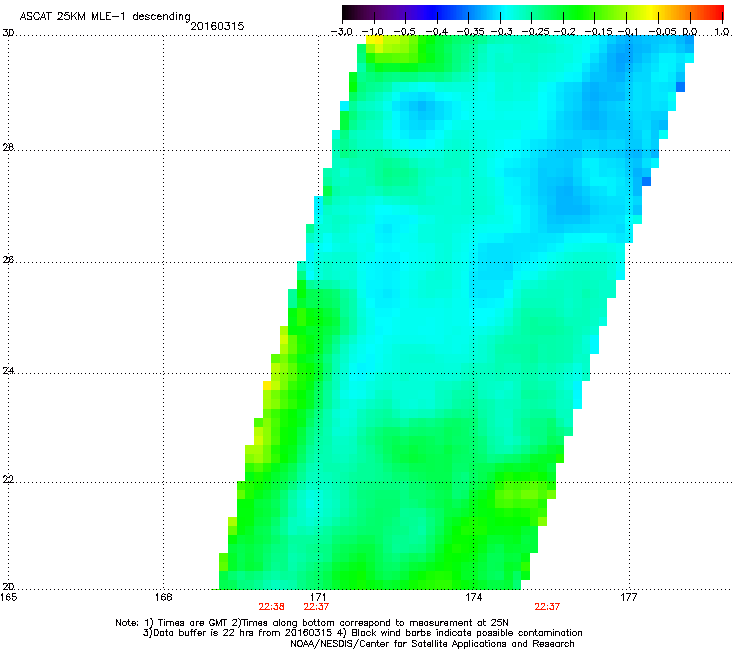The image size is (740, 650).
Task: Pick the yellow segment of the color bar
Action: 651,12
